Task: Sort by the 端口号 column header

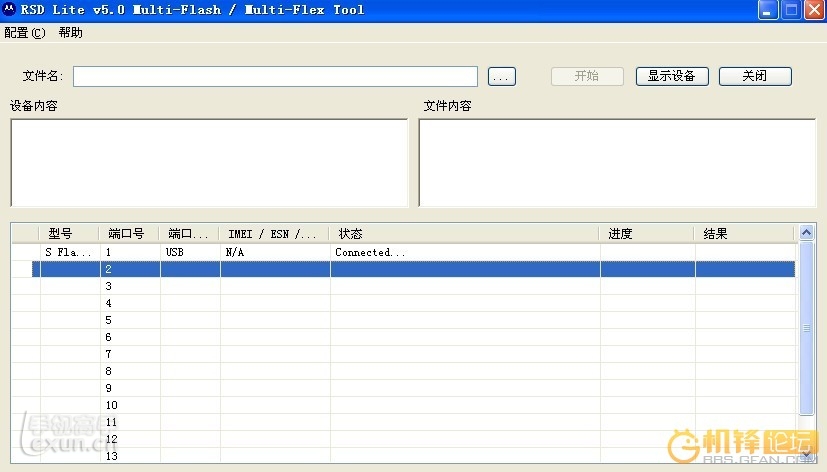Action: point(129,234)
